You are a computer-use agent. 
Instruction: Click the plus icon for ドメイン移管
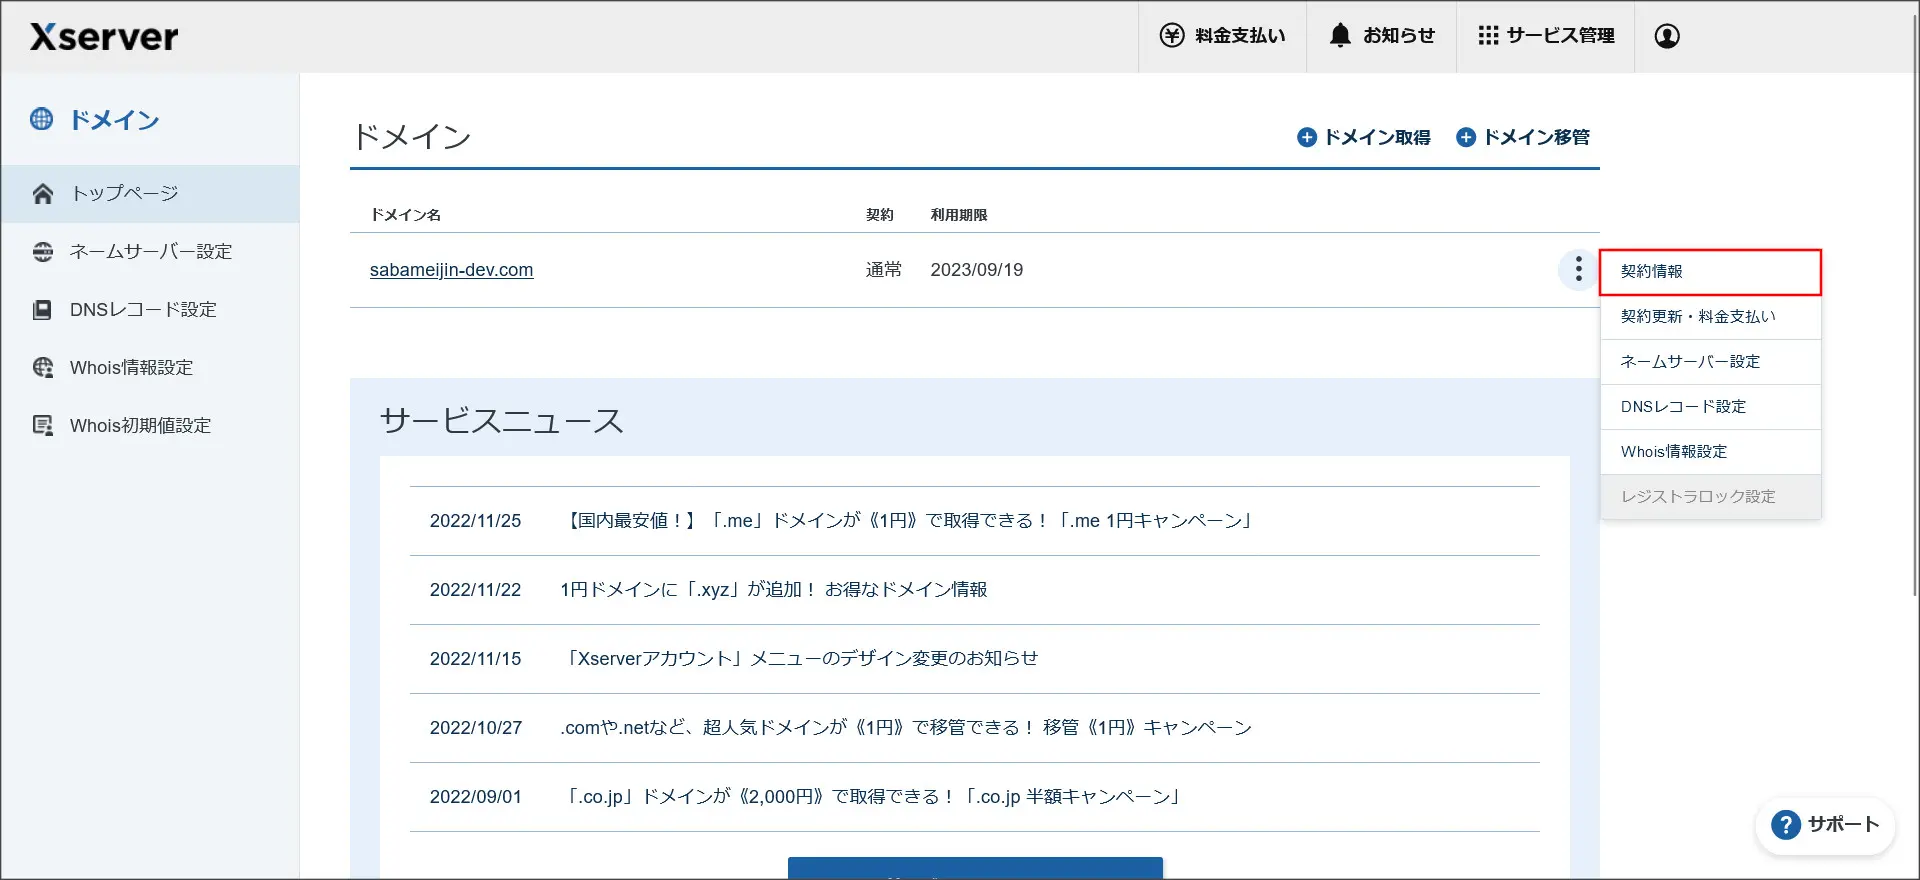(1466, 137)
